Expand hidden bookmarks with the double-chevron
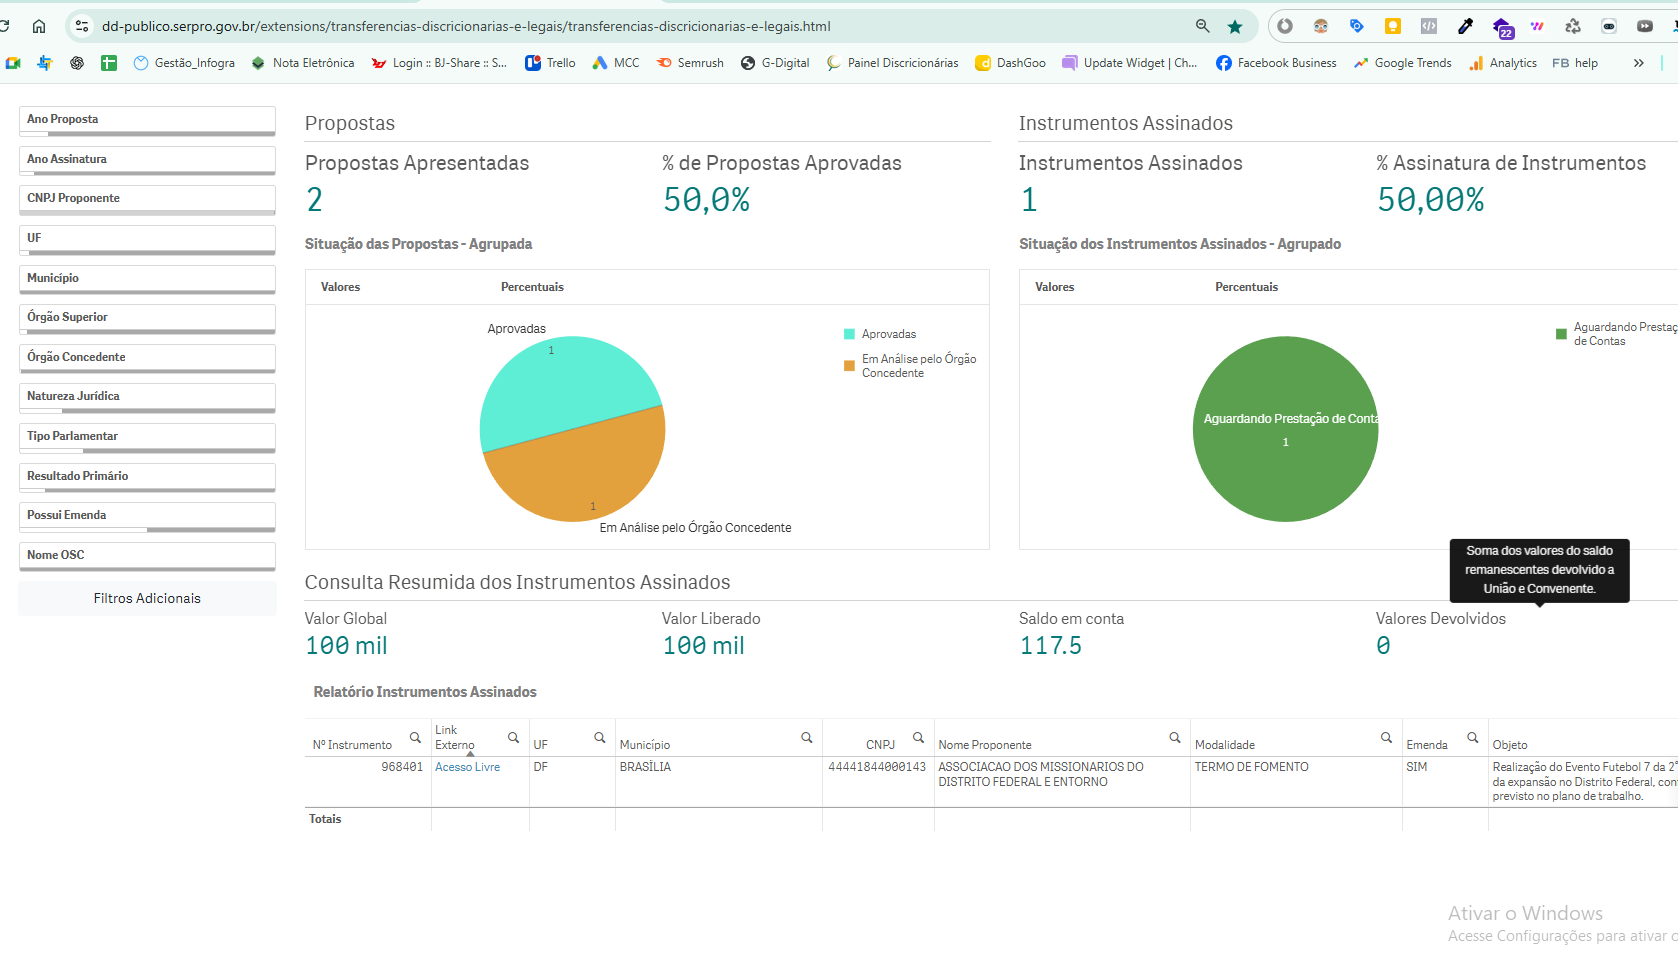The height and width of the screenshot is (960, 1678). pos(1638,62)
